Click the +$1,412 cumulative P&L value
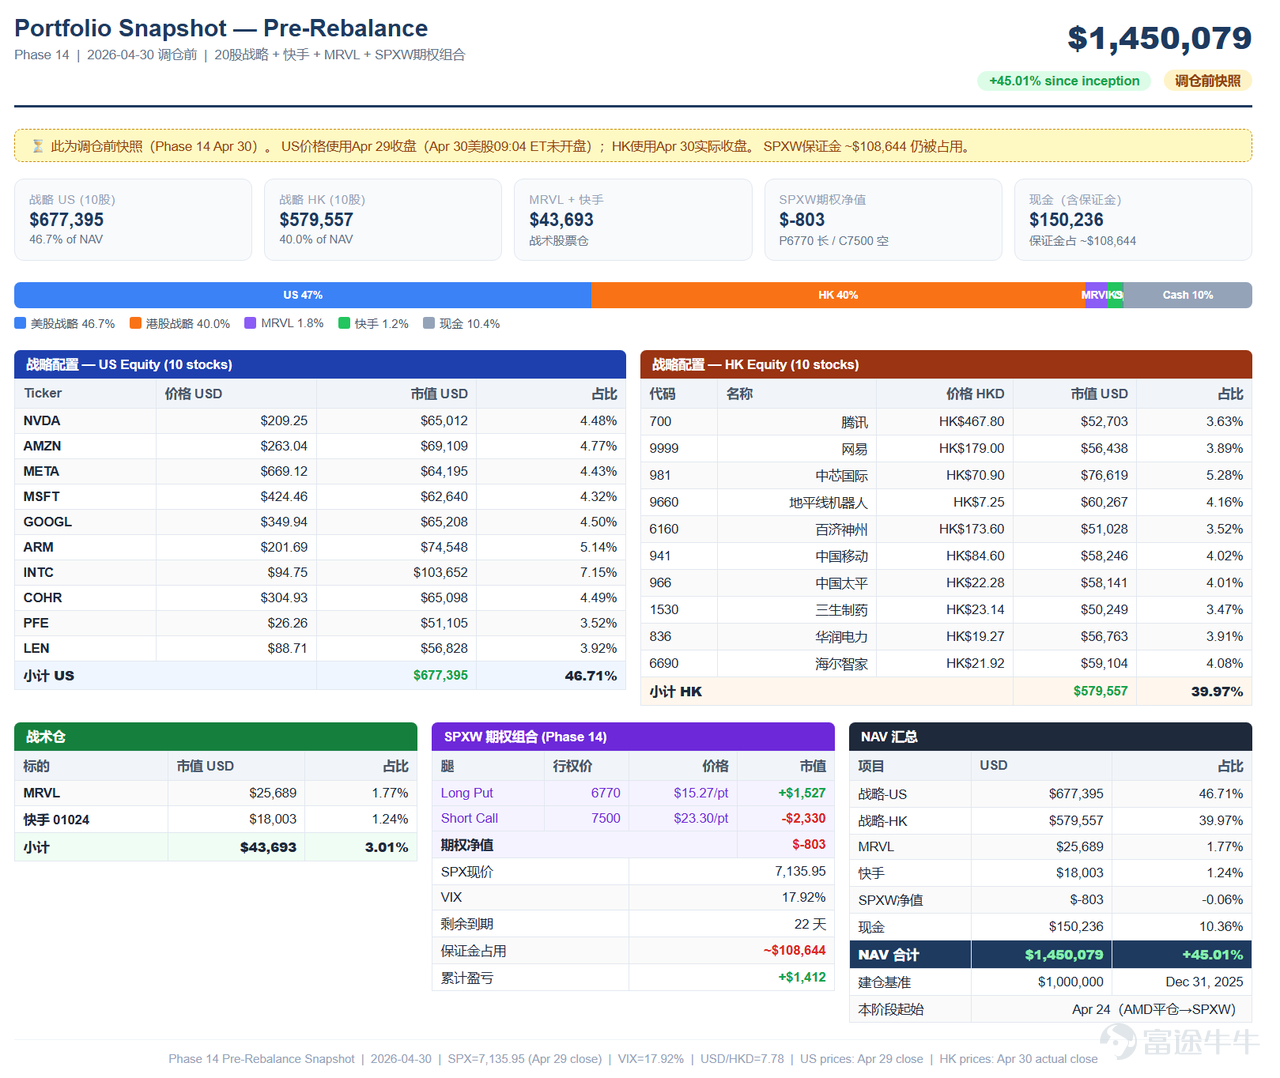Viewport: 1280px width, 1078px height. tap(802, 977)
